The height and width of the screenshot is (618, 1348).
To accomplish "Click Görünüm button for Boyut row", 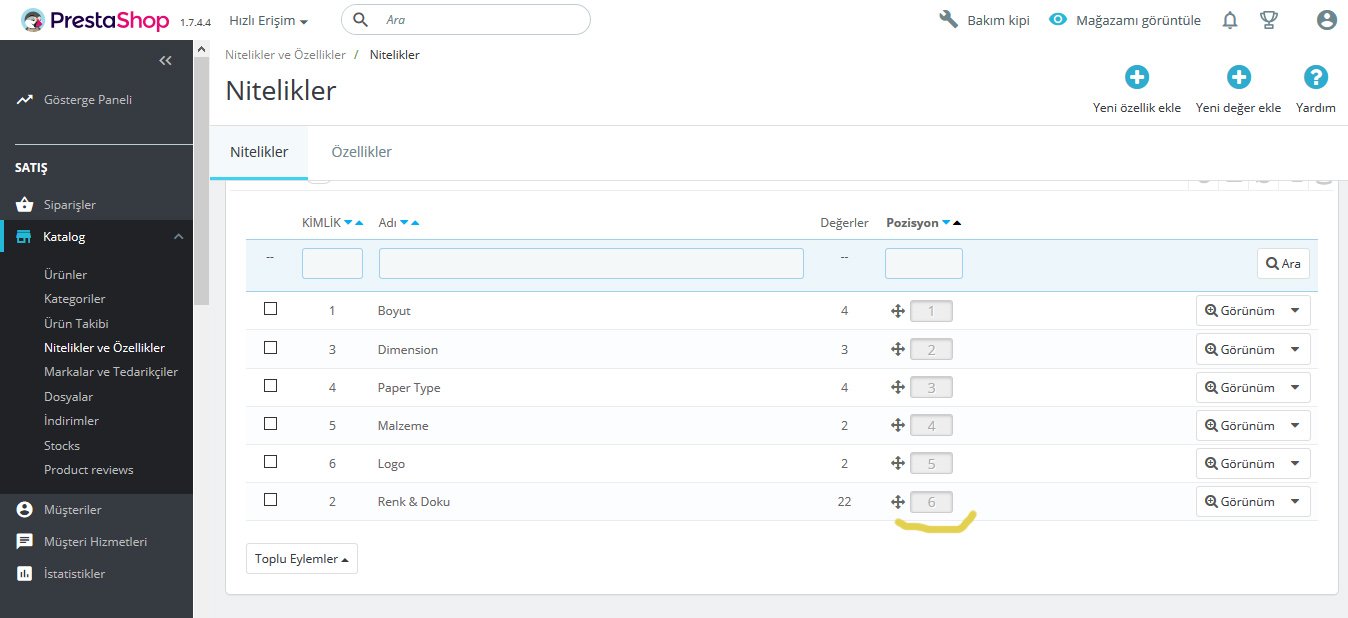I will 1240,311.
